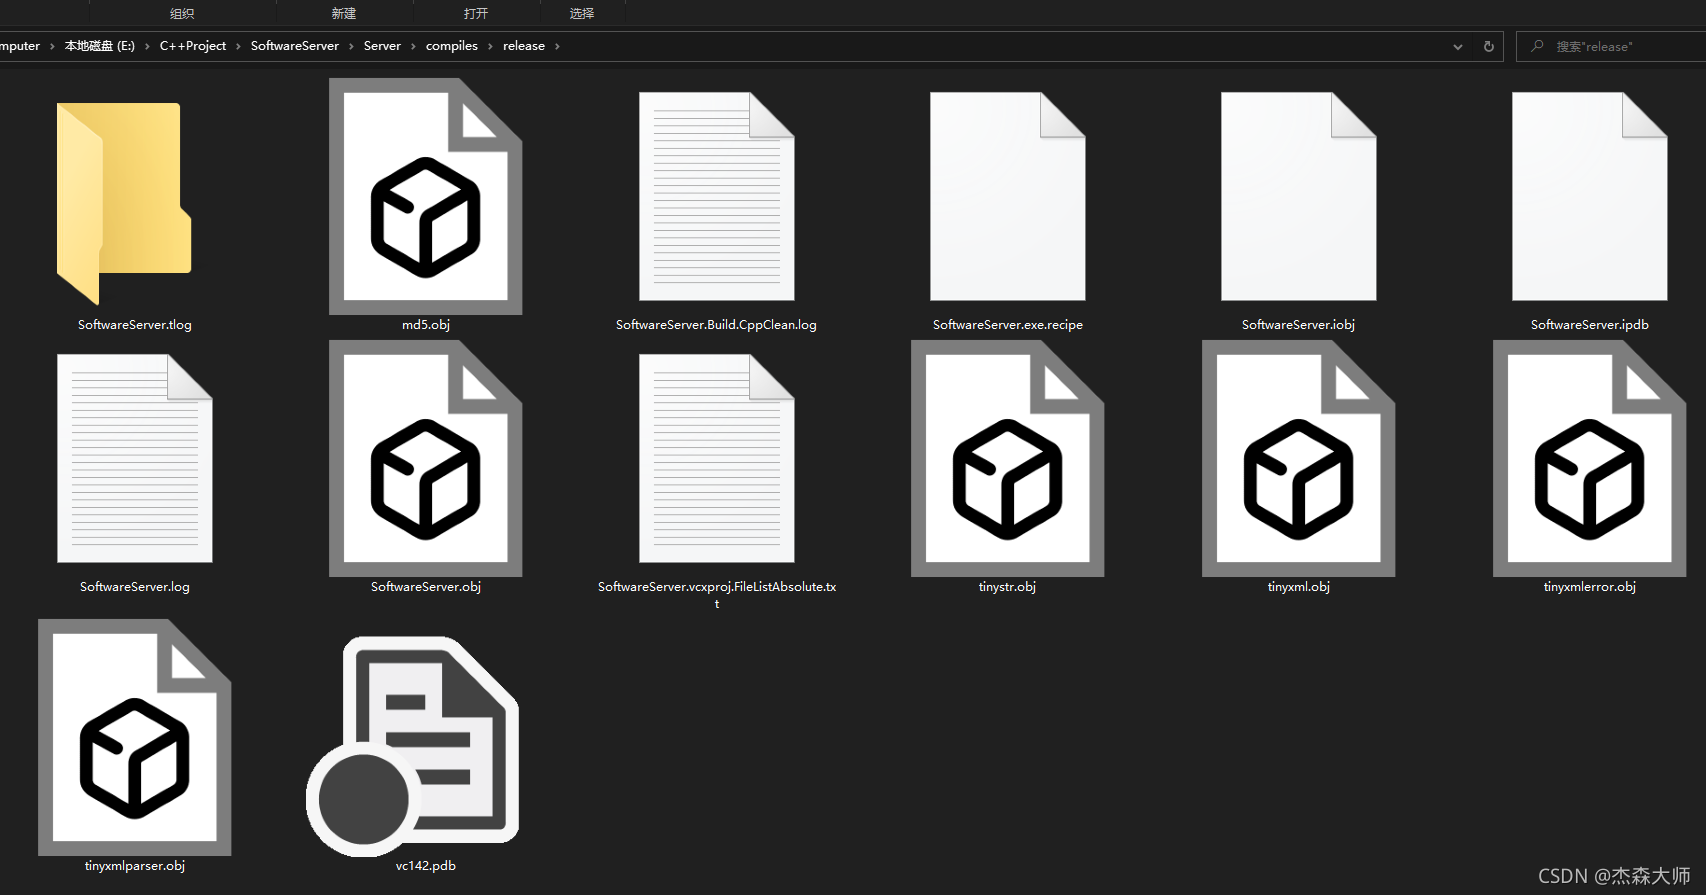Click the tinyxml.obj name label
Image resolution: width=1706 pixels, height=895 pixels.
1299,587
